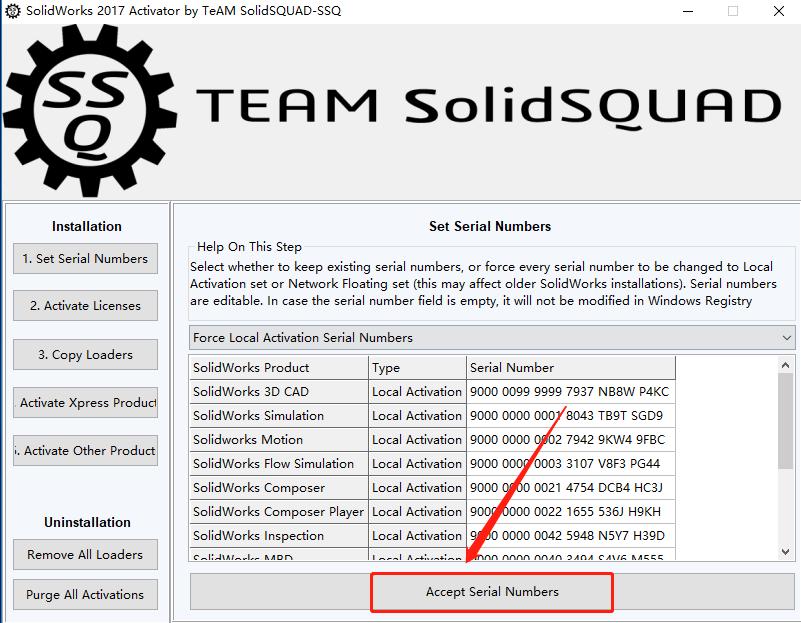The height and width of the screenshot is (623, 801).
Task: Edit the Composer Player serial number
Action: click(569, 511)
